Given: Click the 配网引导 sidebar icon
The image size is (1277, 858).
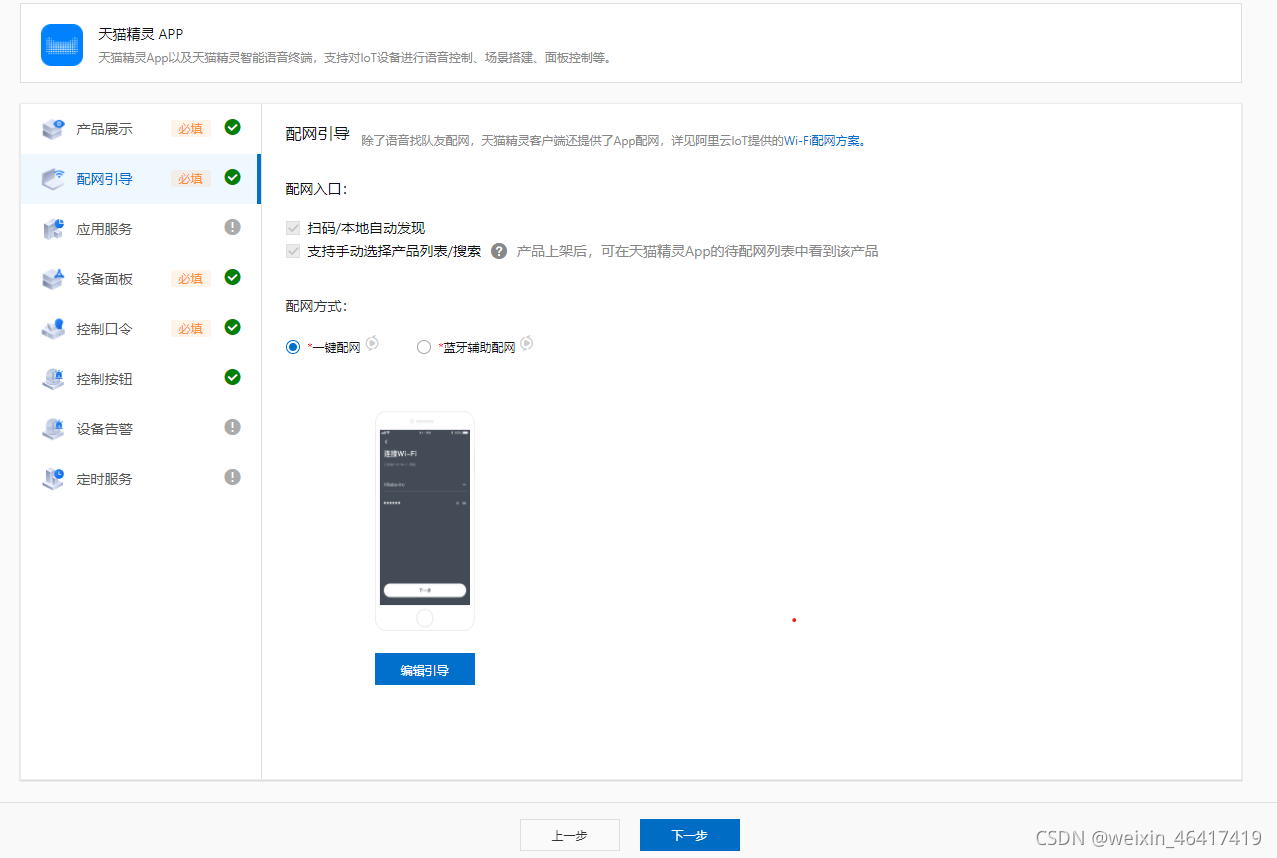Looking at the screenshot, I should click(53, 179).
